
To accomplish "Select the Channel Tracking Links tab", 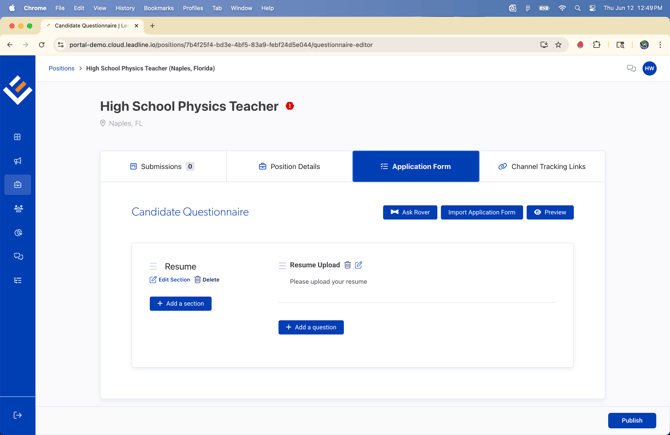I will (541, 167).
